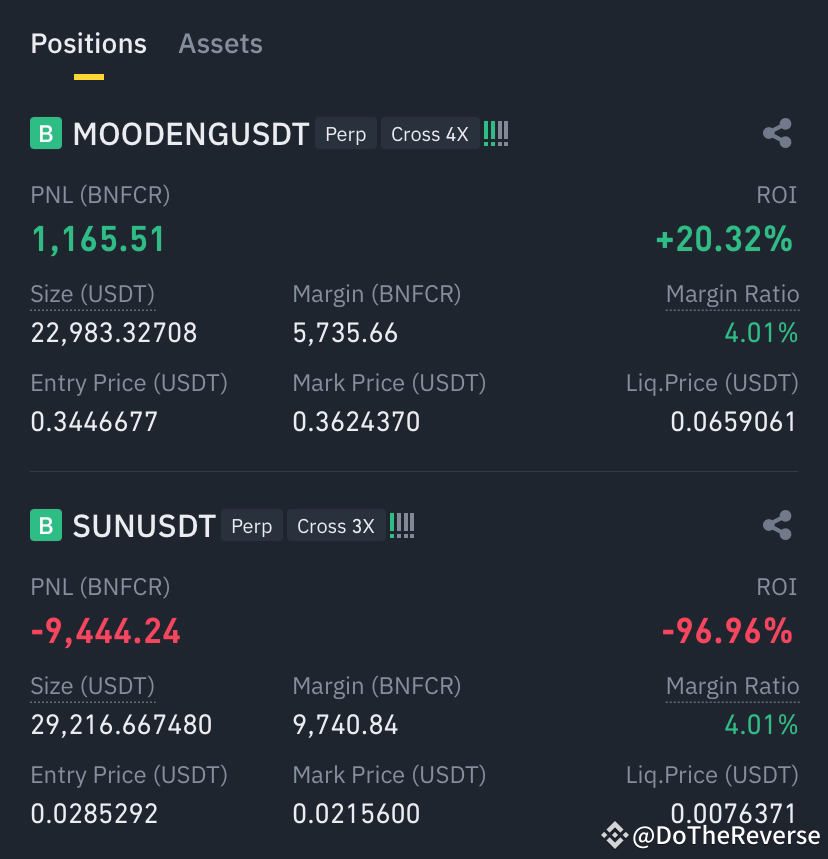Tap the Binance logo watermark
This screenshot has width=828, height=859.
[614, 835]
